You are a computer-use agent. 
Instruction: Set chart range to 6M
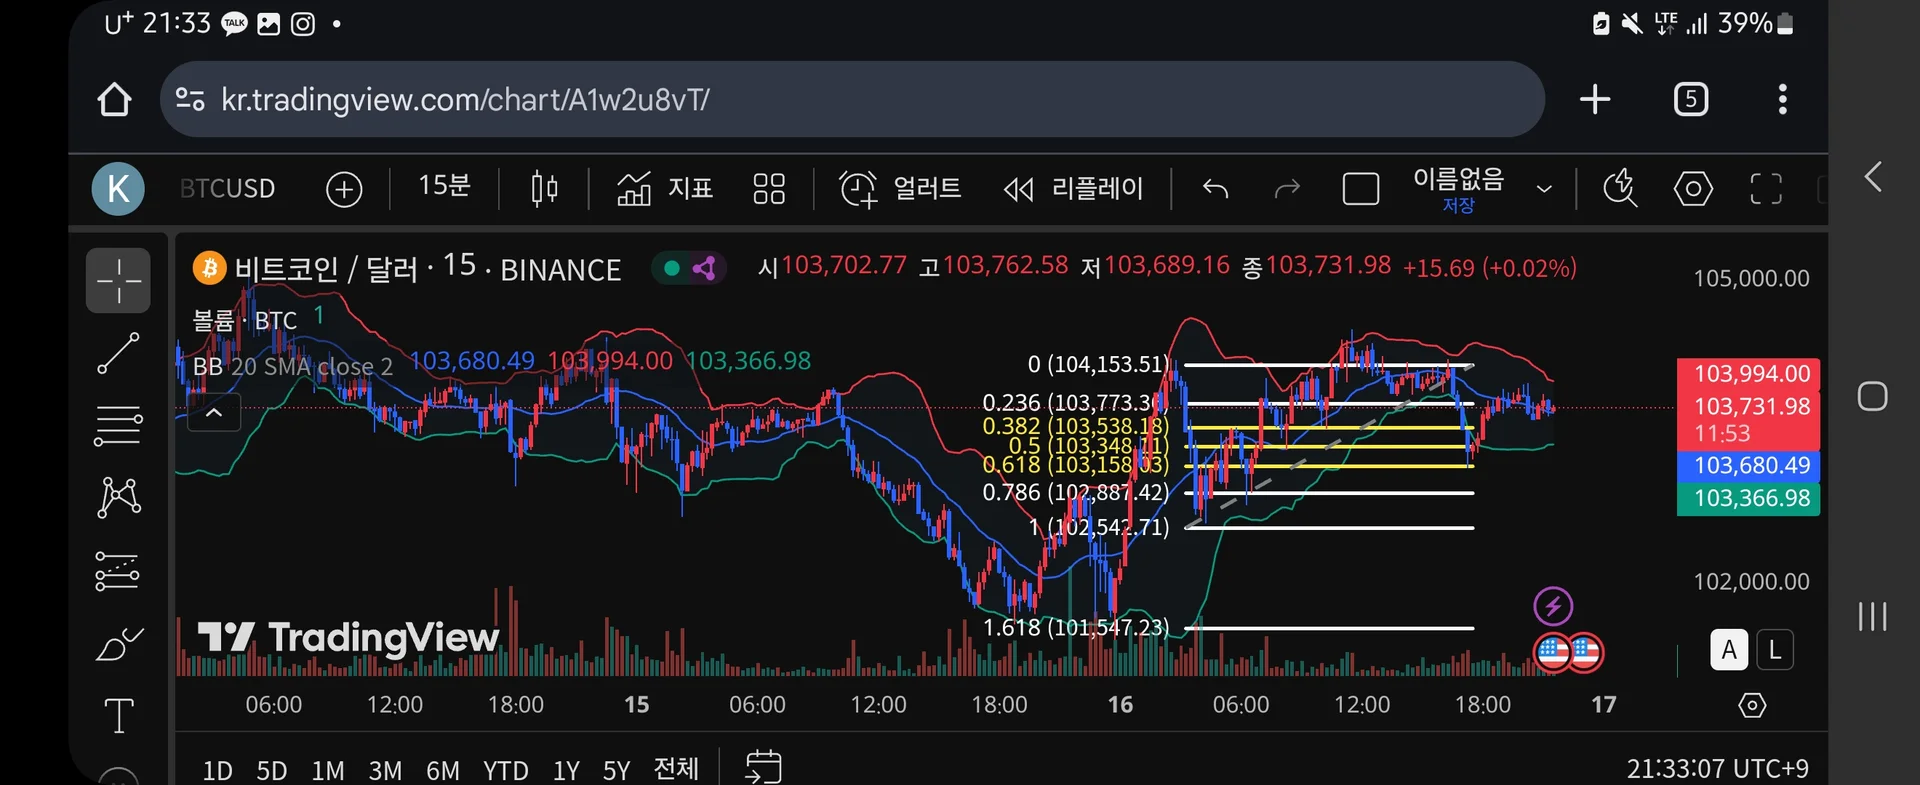point(443,770)
